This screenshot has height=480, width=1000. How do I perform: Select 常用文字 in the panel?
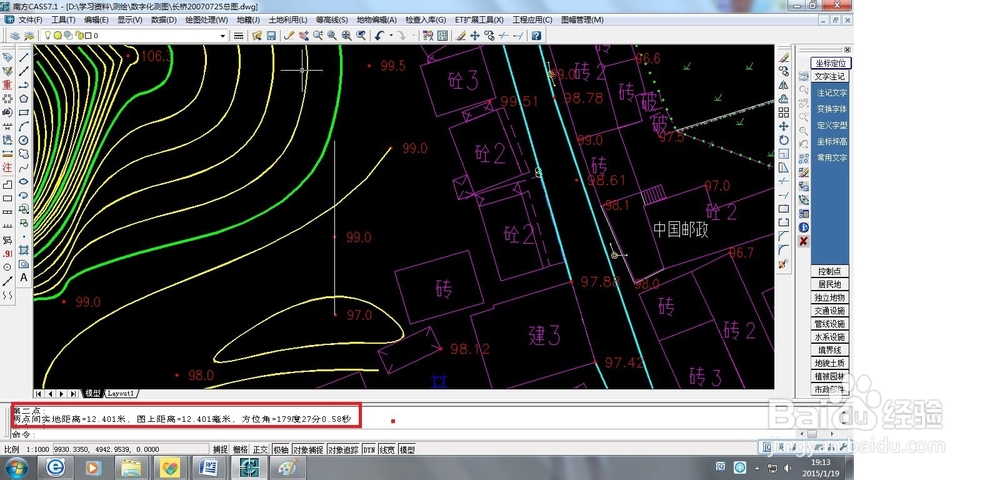[x=832, y=157]
